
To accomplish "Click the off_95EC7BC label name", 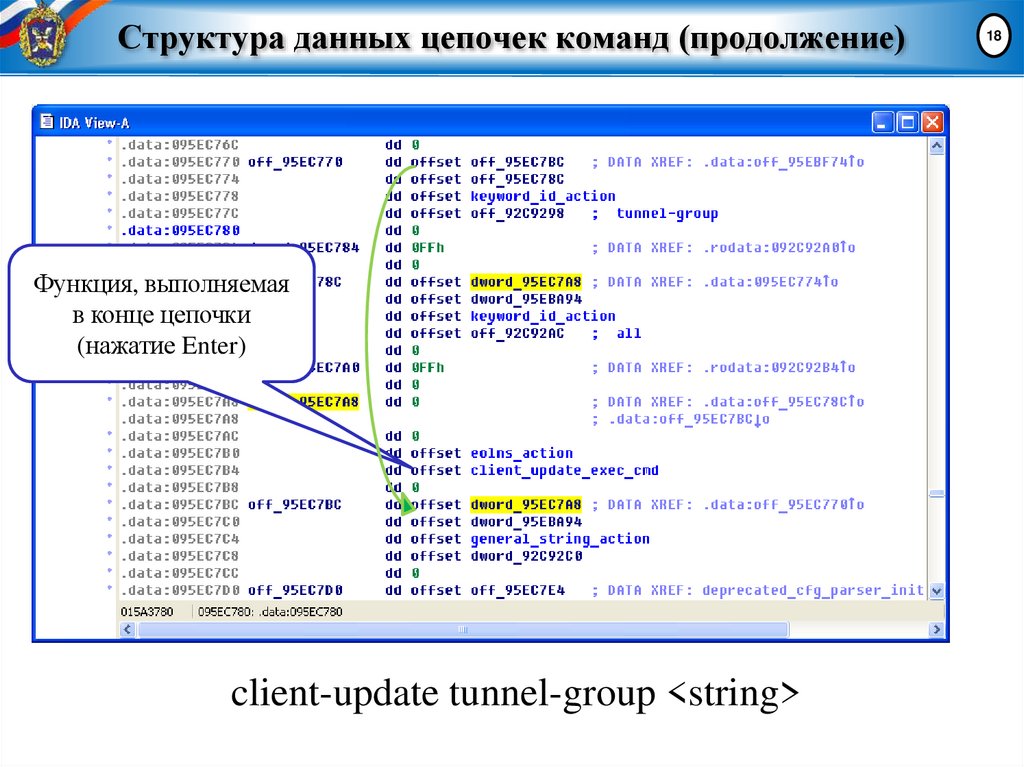I will 295,504.
